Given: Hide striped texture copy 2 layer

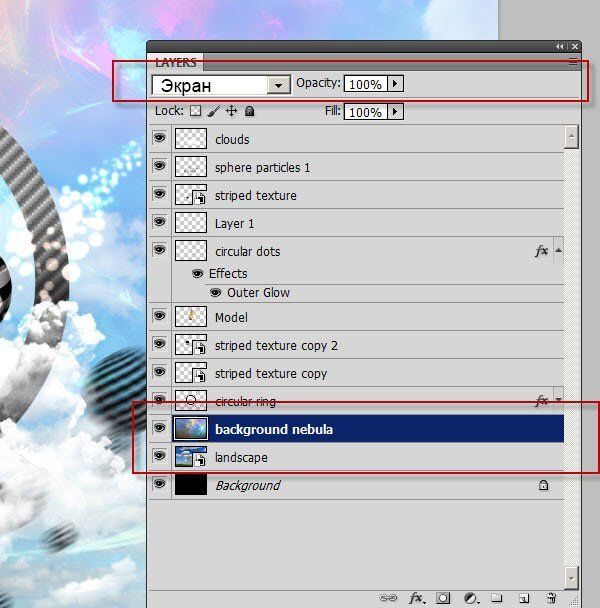Looking at the screenshot, I should pos(159,344).
